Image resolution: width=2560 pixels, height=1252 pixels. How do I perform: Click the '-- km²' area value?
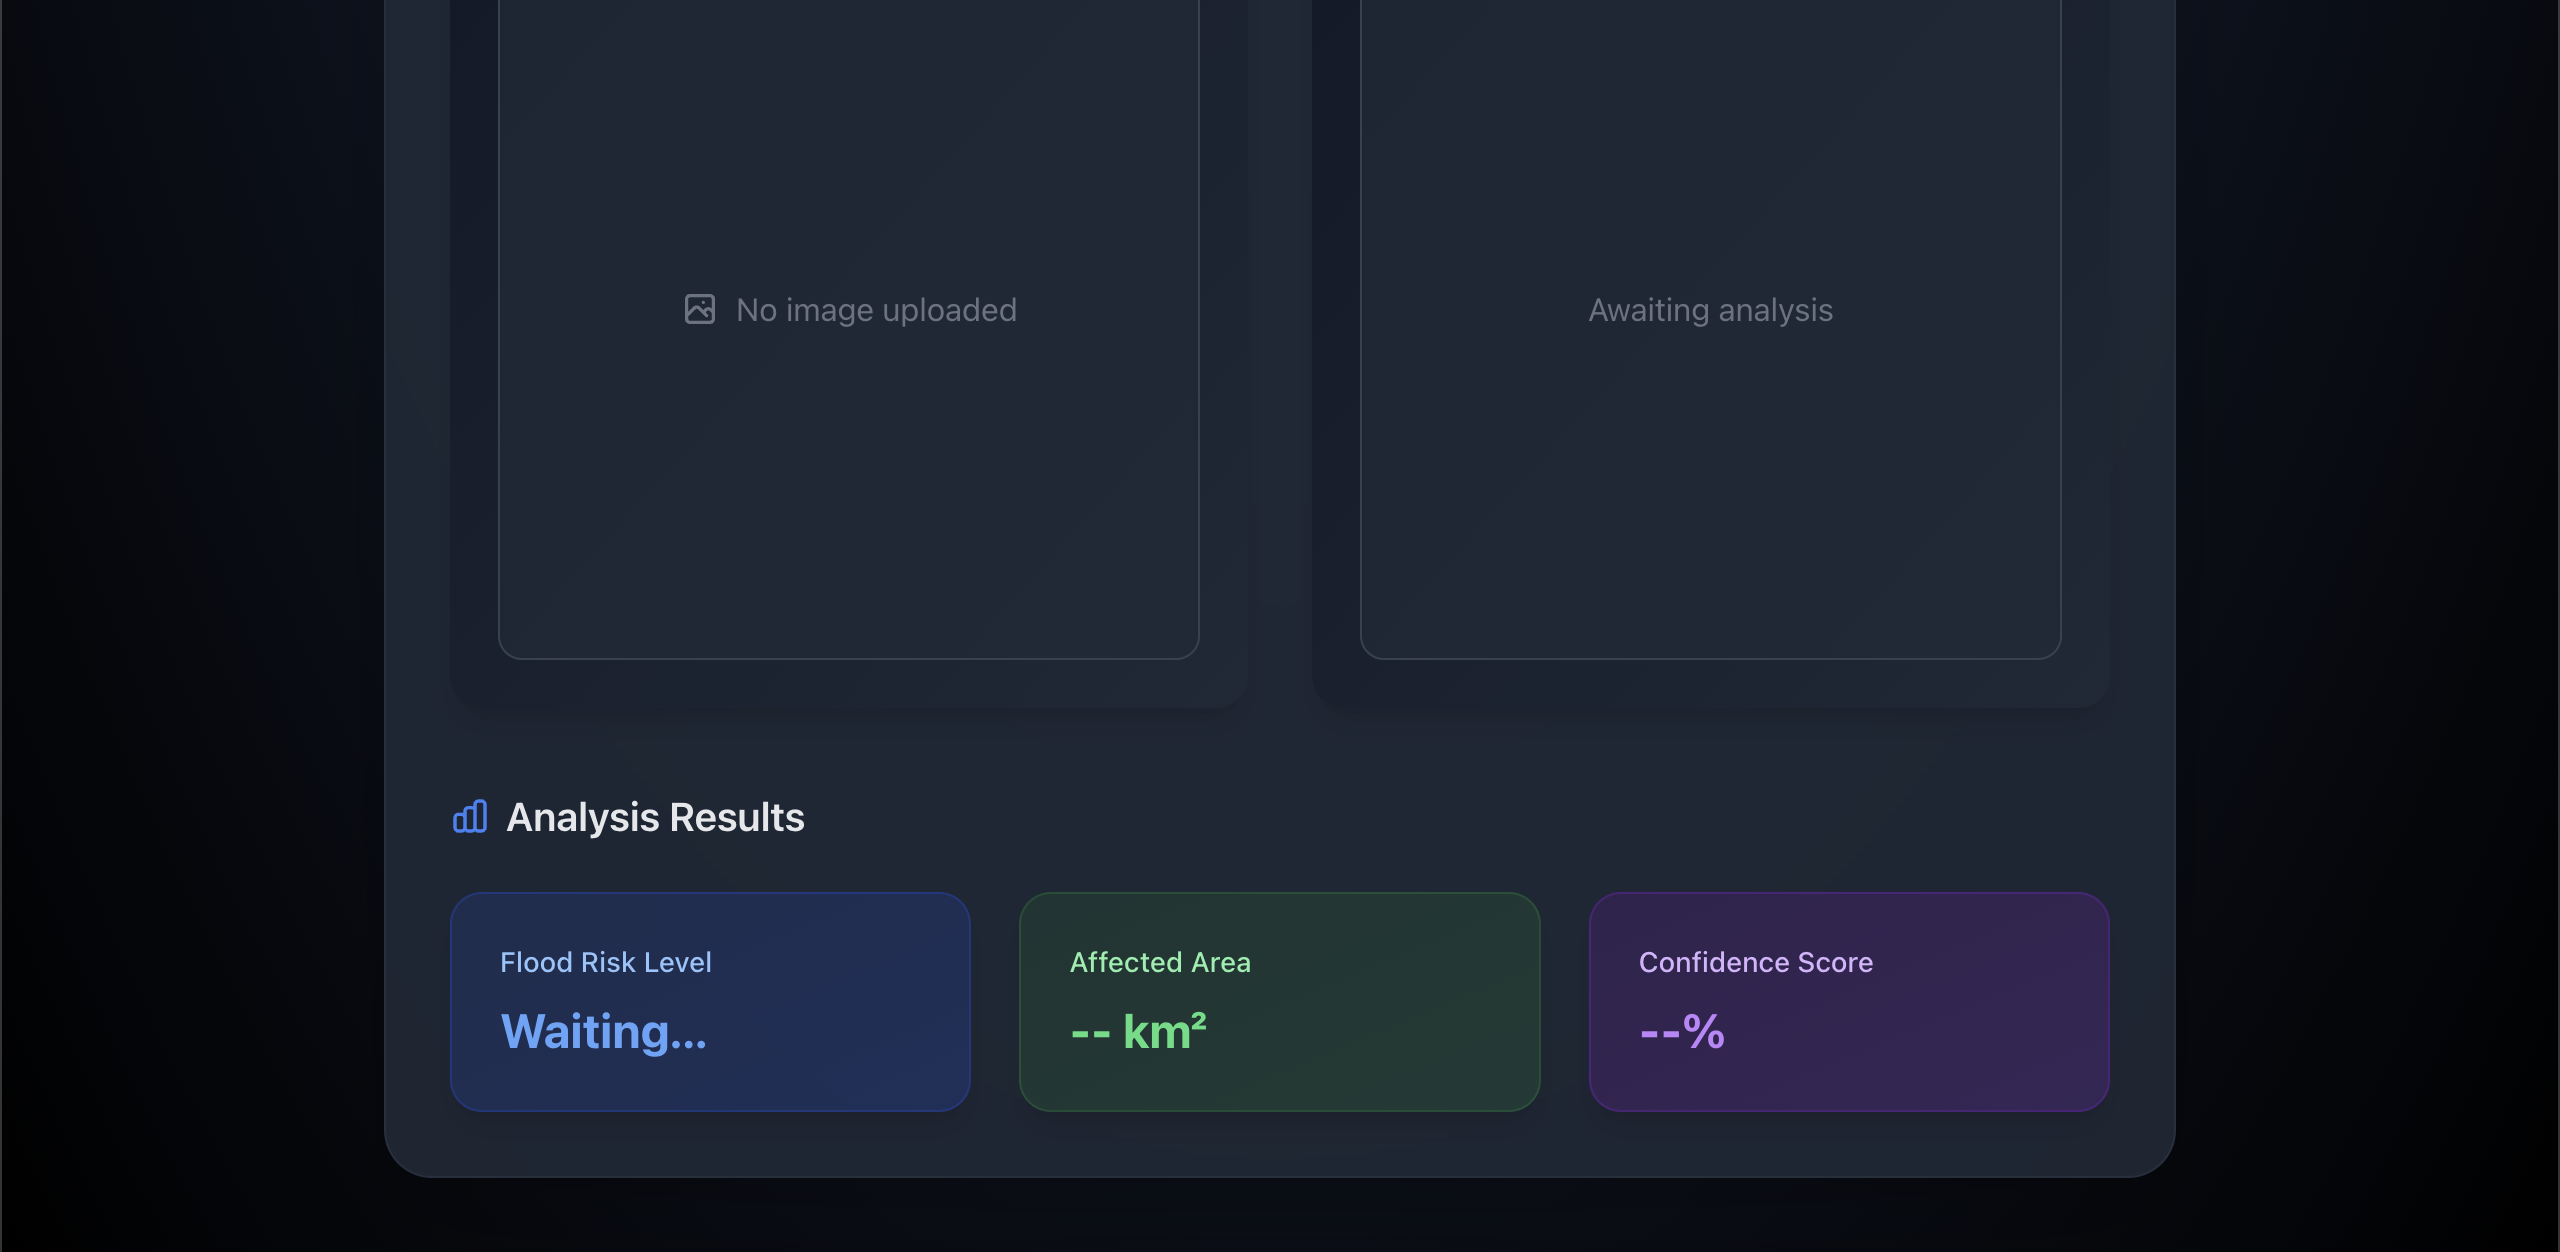pos(1138,1031)
